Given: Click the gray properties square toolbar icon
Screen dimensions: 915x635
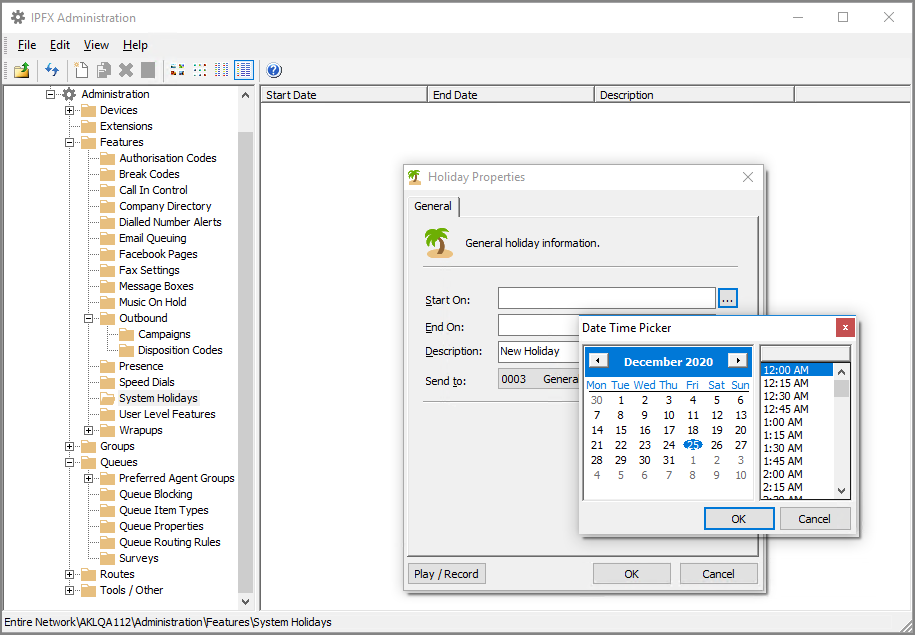Looking at the screenshot, I should (148, 71).
